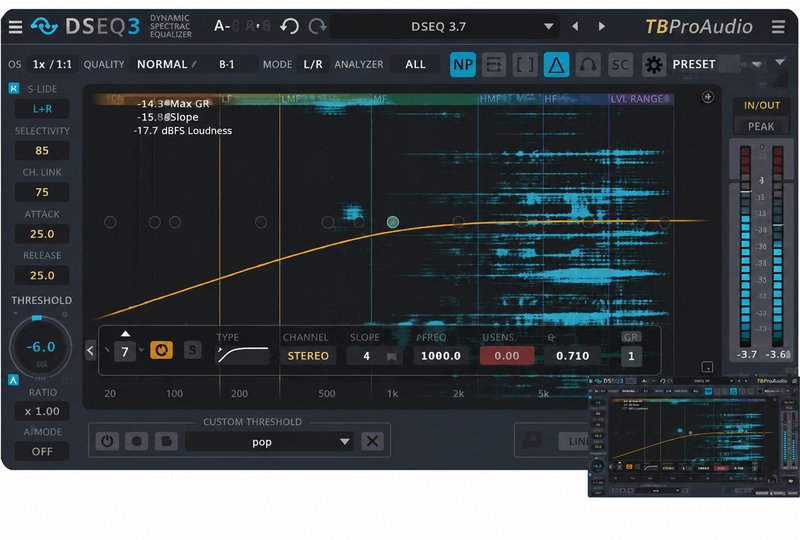Toggle the brackets [ ] button
Viewport: 800px width, 540px height.
pyautogui.click(x=525, y=65)
